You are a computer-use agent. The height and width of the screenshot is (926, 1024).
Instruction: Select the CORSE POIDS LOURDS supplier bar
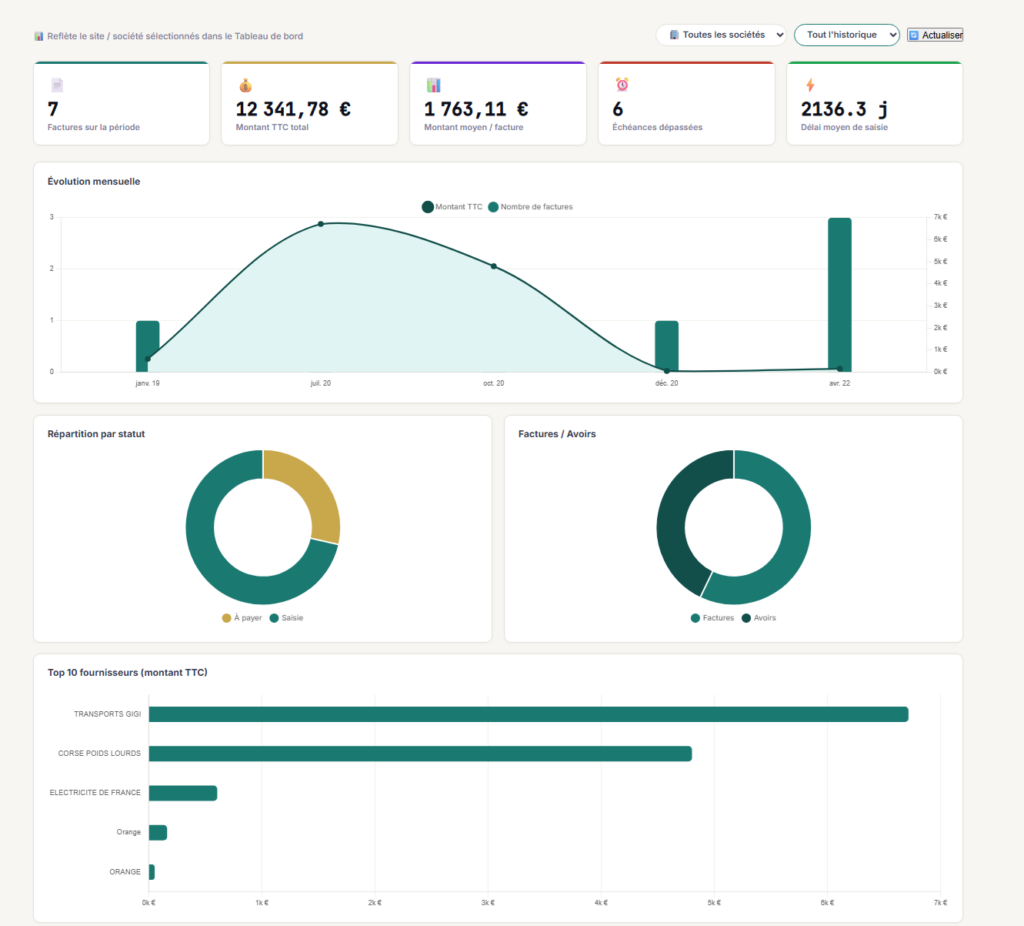click(420, 754)
